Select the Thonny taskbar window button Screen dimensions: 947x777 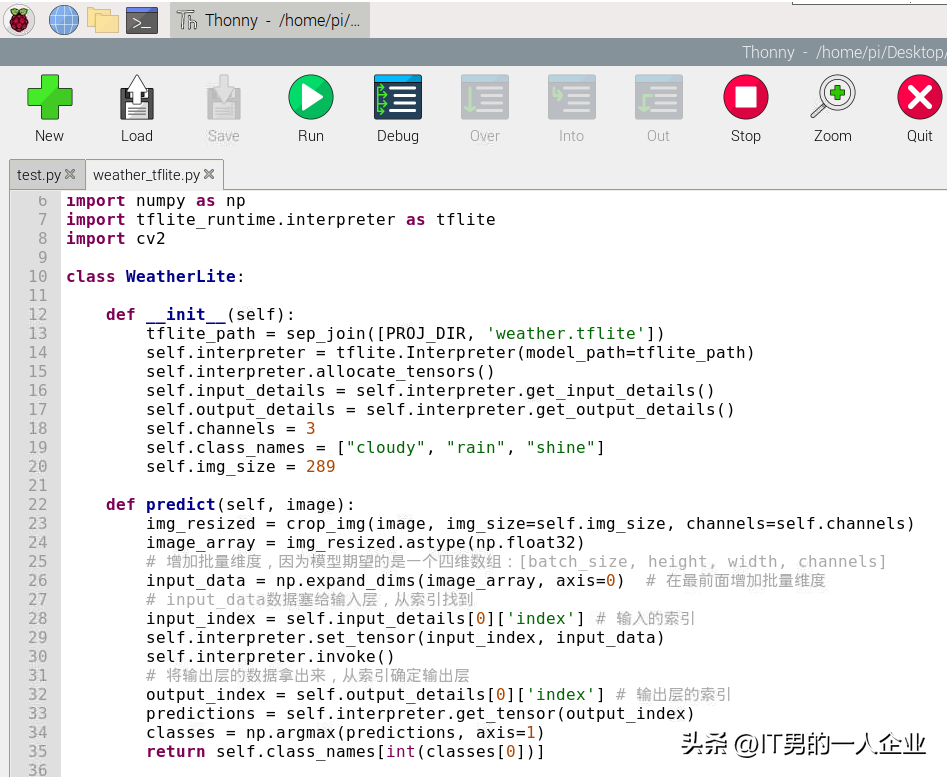[269, 20]
